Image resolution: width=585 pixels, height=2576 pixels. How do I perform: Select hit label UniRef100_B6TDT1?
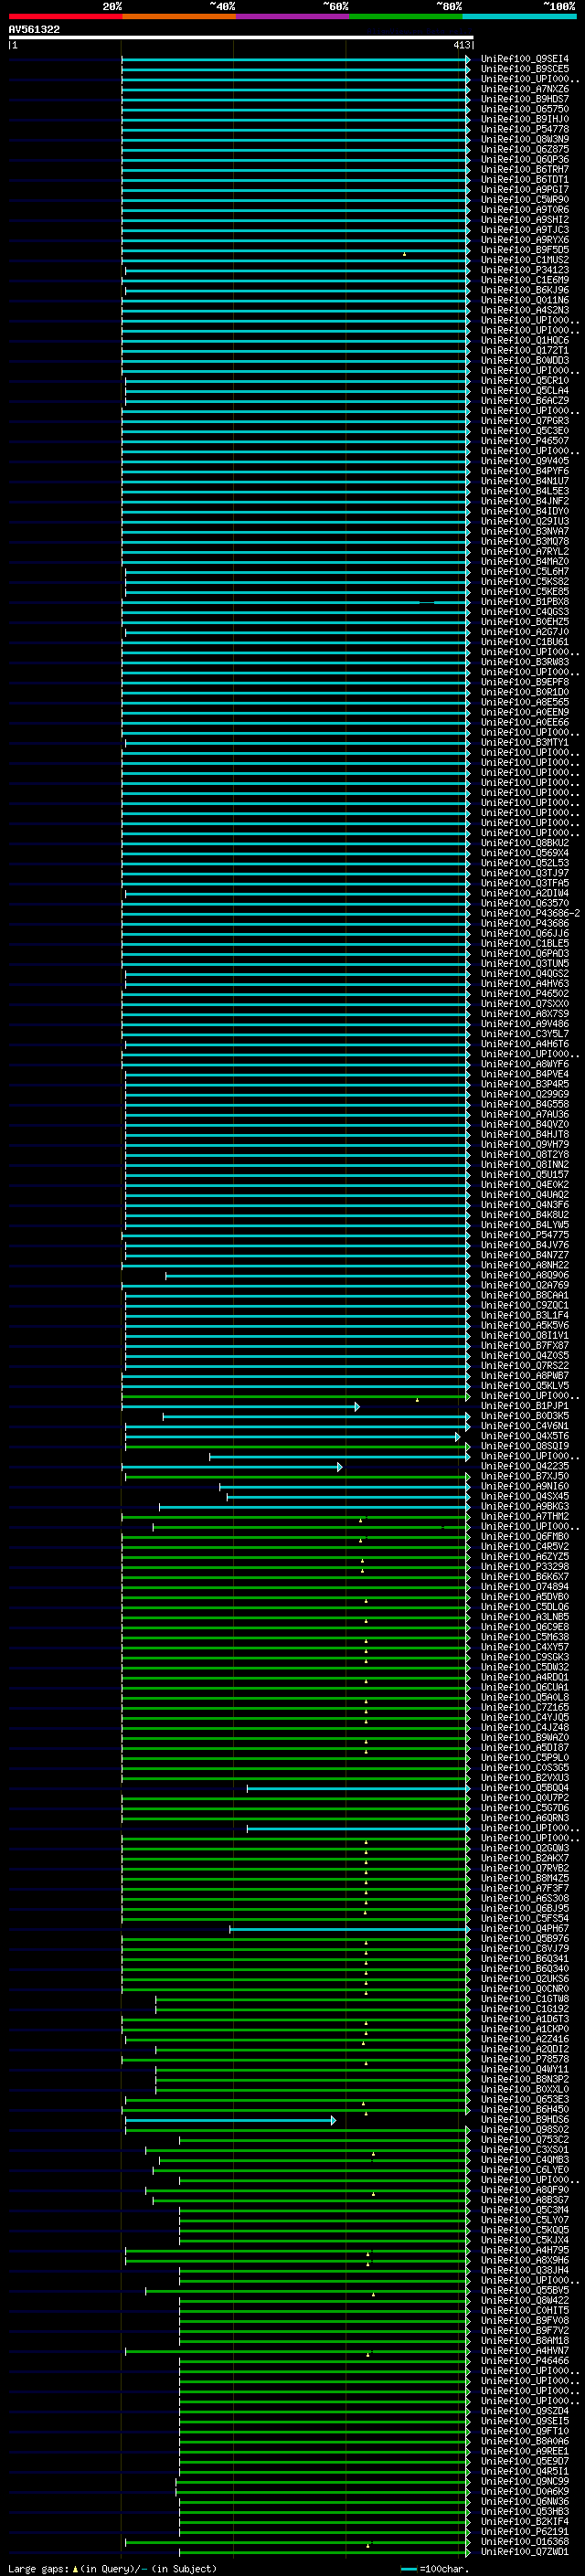(525, 180)
